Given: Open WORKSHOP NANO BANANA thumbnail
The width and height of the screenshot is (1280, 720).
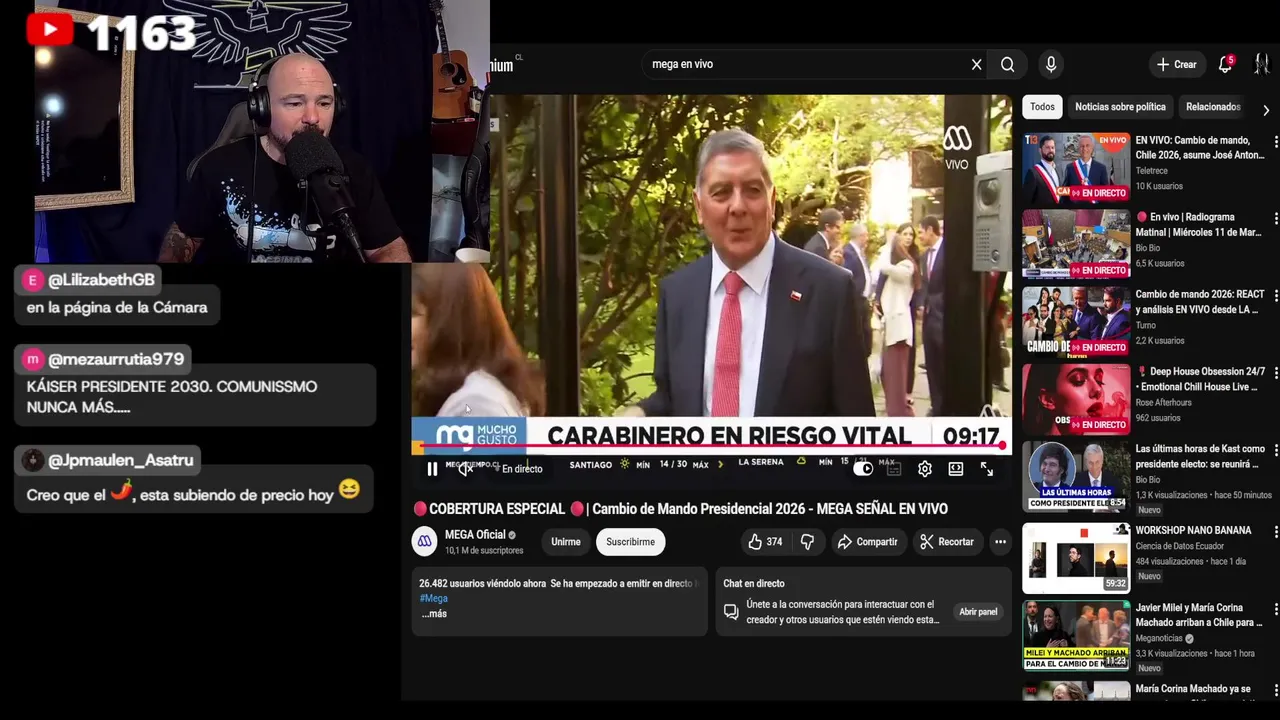Looking at the screenshot, I should click(x=1076, y=558).
